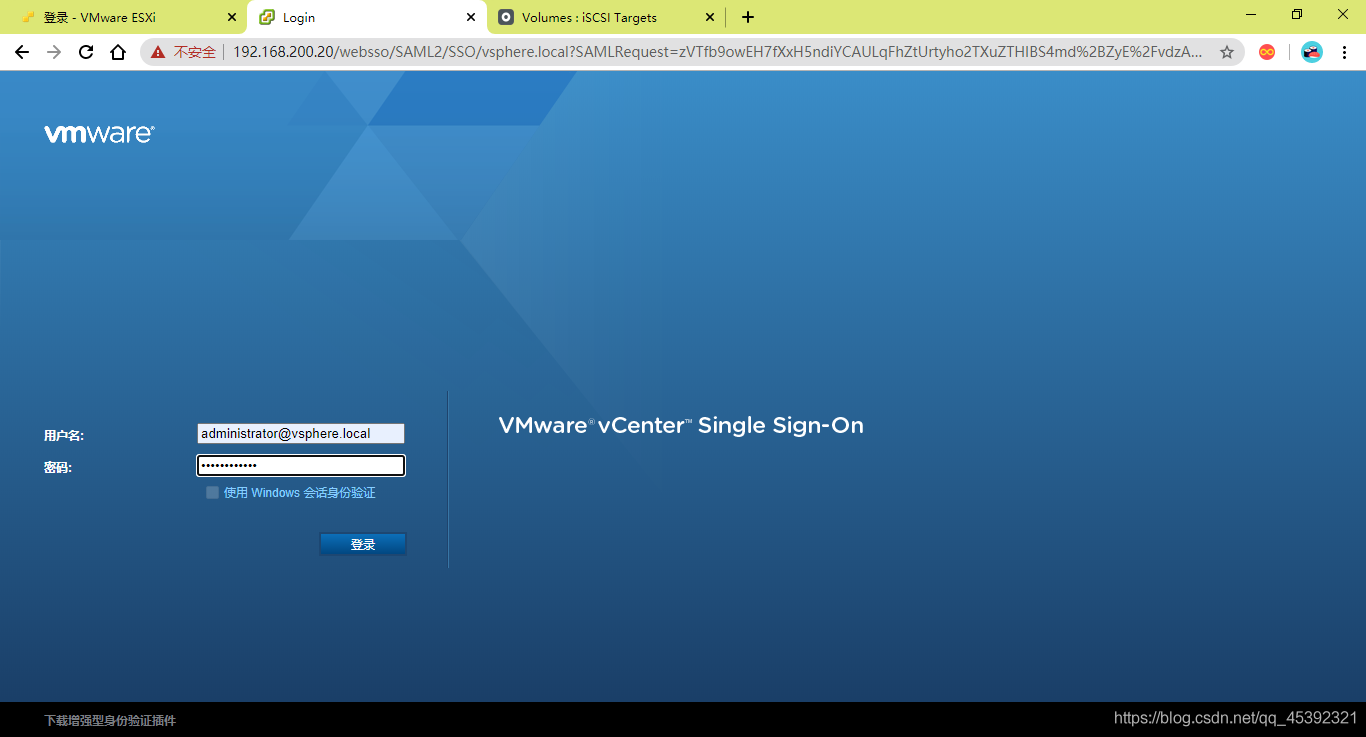Screen dimensions: 1366x737
Task: Enable 使用 Windows 会话身份验证 checkbox
Action: click(212, 492)
